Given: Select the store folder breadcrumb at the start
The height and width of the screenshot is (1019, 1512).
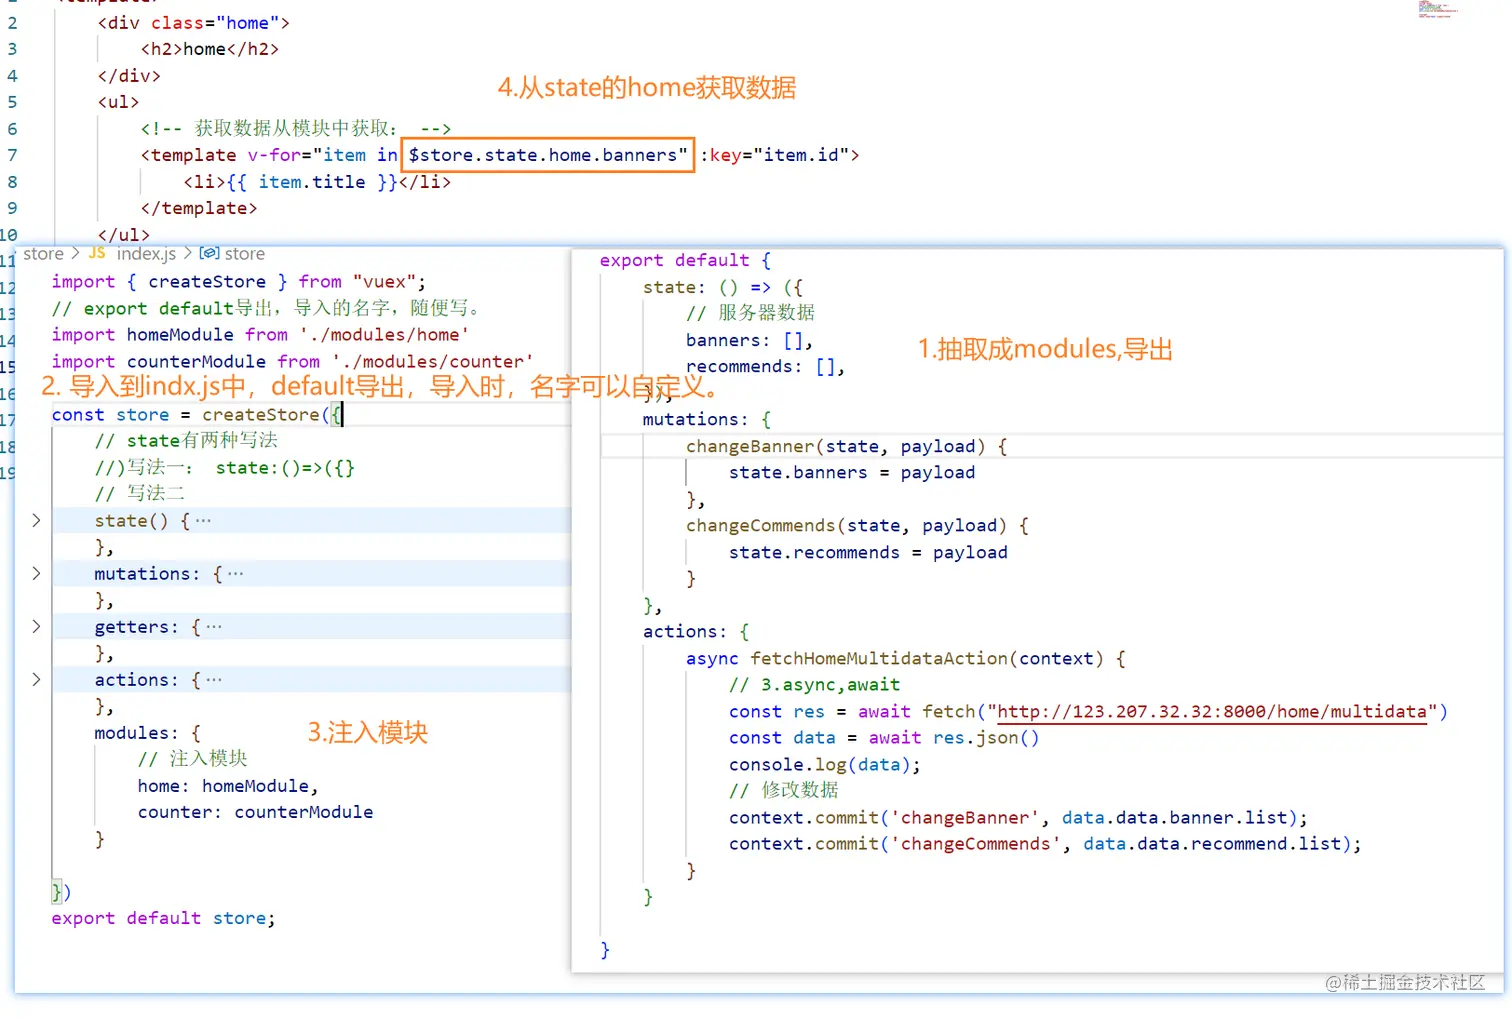Looking at the screenshot, I should (x=43, y=254).
